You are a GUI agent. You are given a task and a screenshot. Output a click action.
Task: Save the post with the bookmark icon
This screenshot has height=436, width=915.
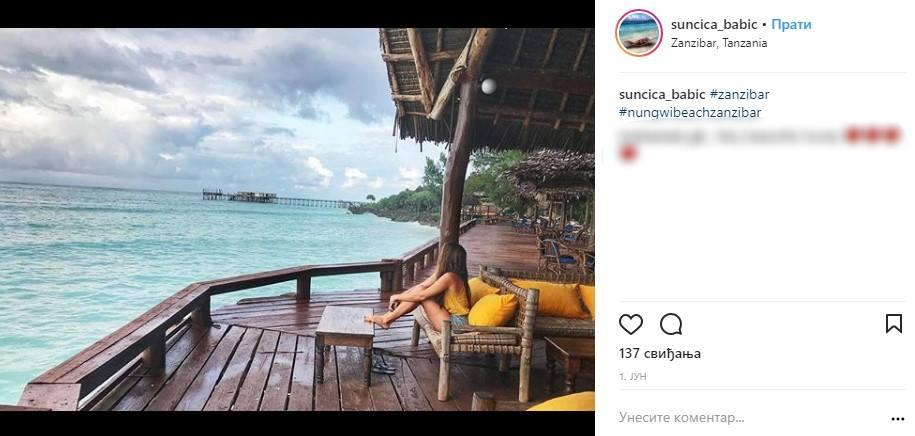click(x=894, y=324)
